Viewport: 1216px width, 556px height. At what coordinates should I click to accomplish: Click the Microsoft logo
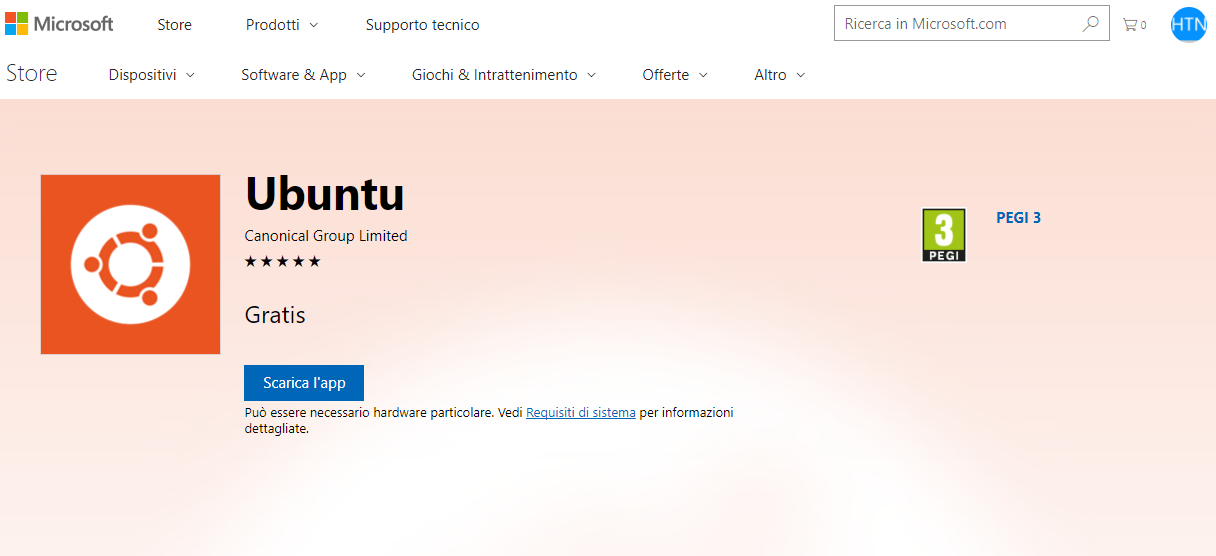pos(59,24)
